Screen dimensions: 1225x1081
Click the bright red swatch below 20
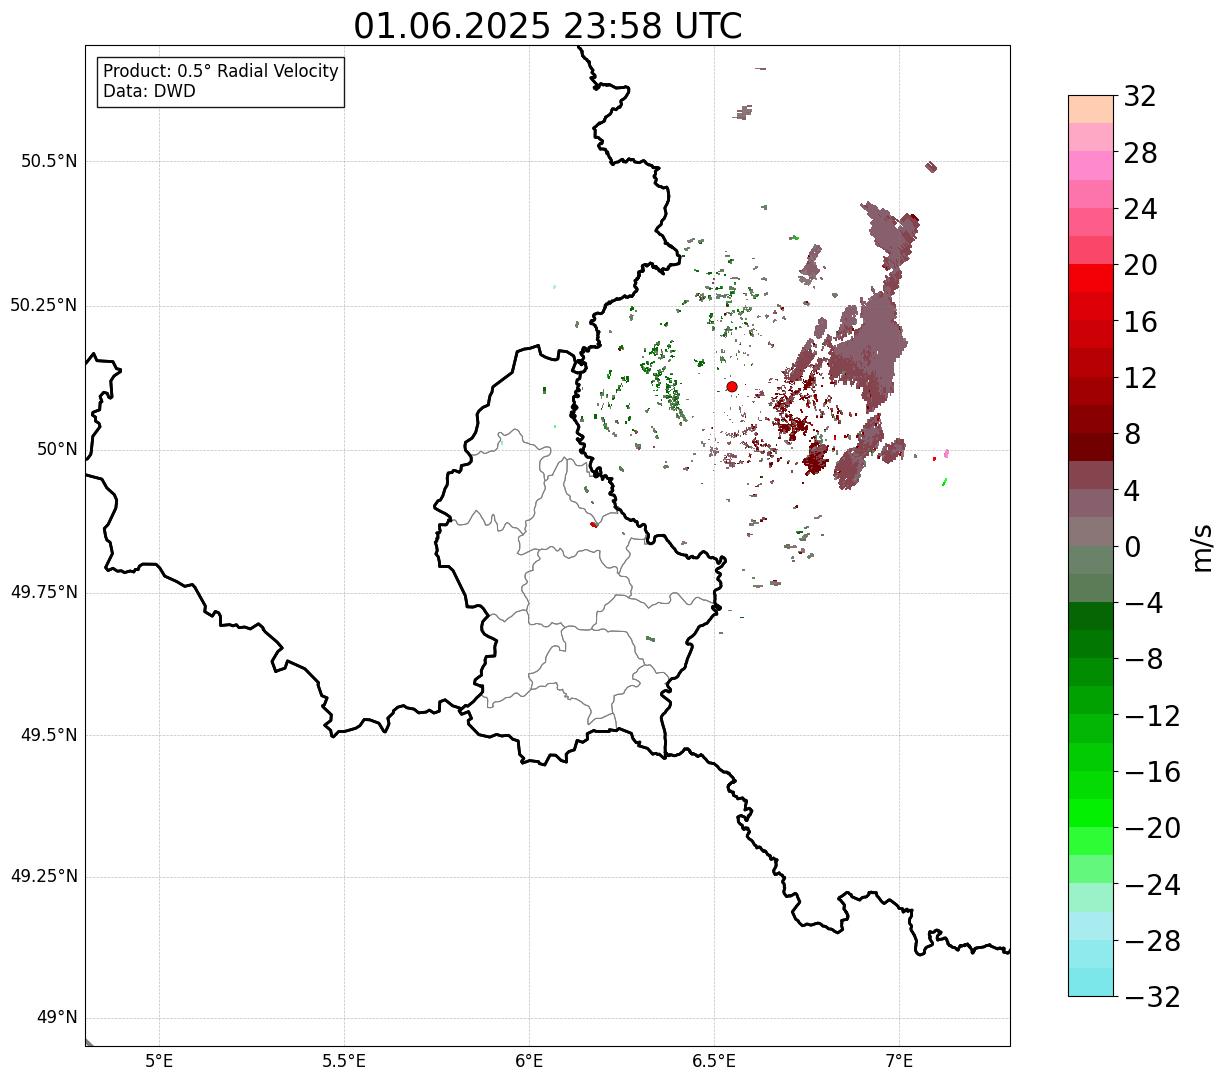[1091, 278]
